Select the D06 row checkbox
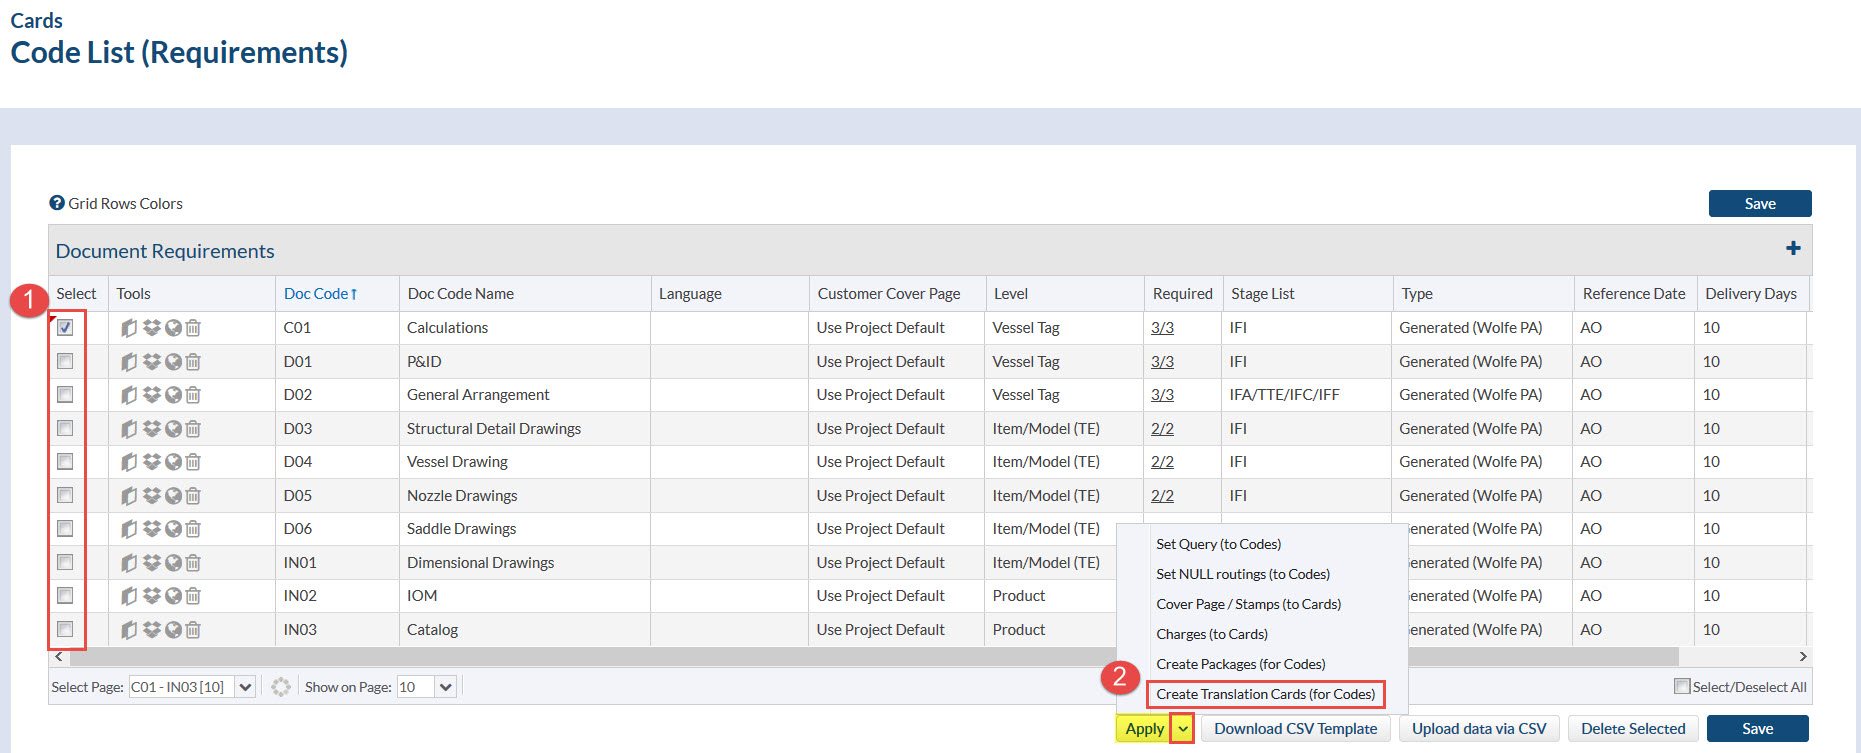Viewport: 1861px width, 753px height. [65, 528]
